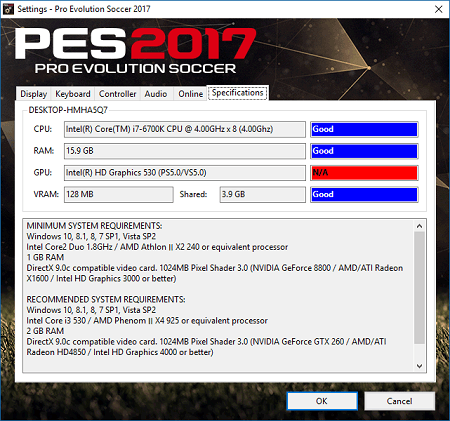Select the Specifications tab
The image size is (450, 421).
238,93
